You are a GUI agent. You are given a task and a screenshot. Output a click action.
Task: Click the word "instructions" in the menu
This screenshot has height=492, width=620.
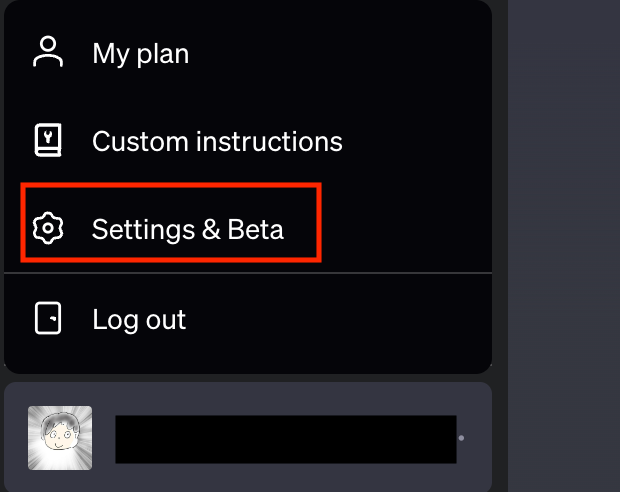pos(269,141)
